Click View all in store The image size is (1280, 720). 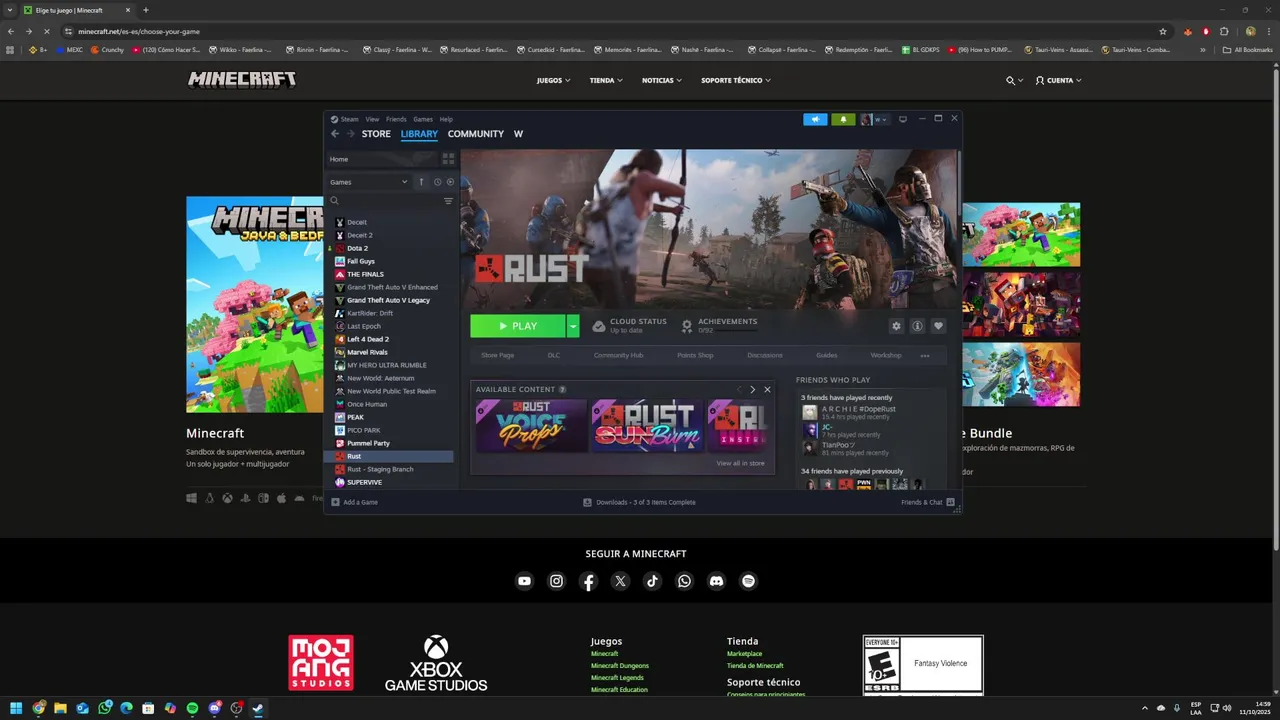pyautogui.click(x=740, y=463)
